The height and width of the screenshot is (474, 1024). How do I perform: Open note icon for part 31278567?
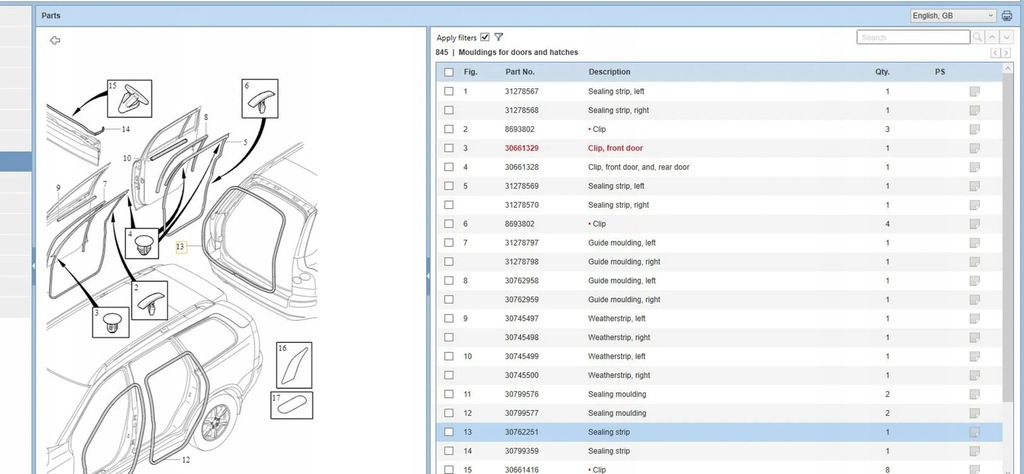974,92
